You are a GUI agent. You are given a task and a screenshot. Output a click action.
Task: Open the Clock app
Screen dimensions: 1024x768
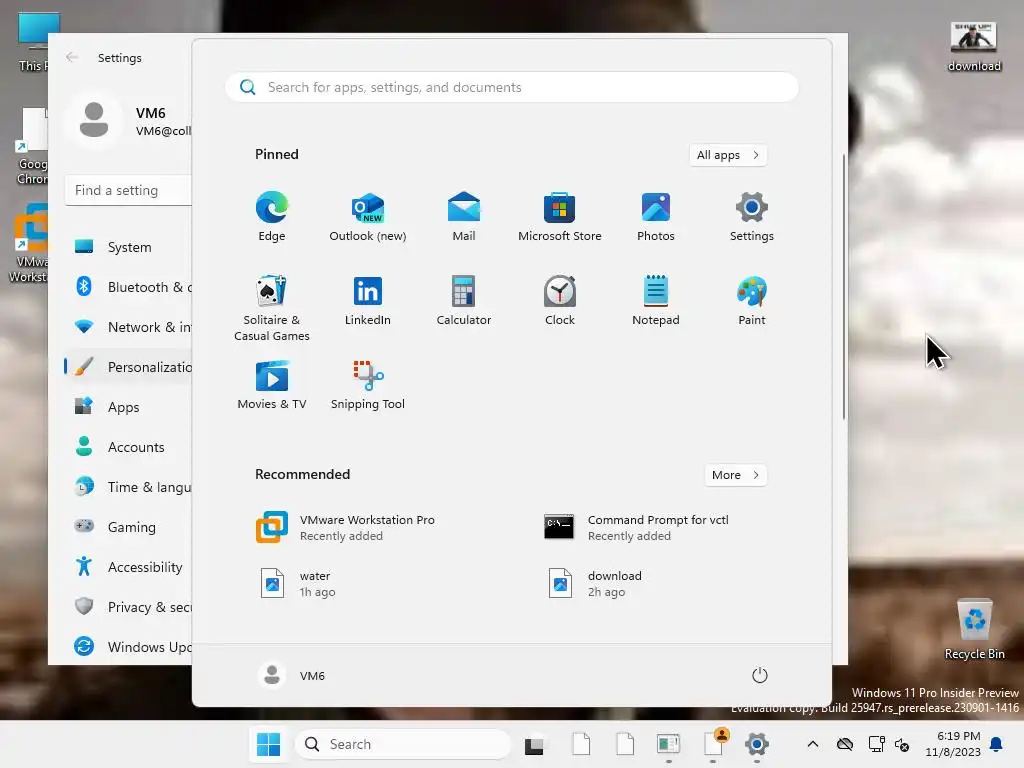point(560,301)
